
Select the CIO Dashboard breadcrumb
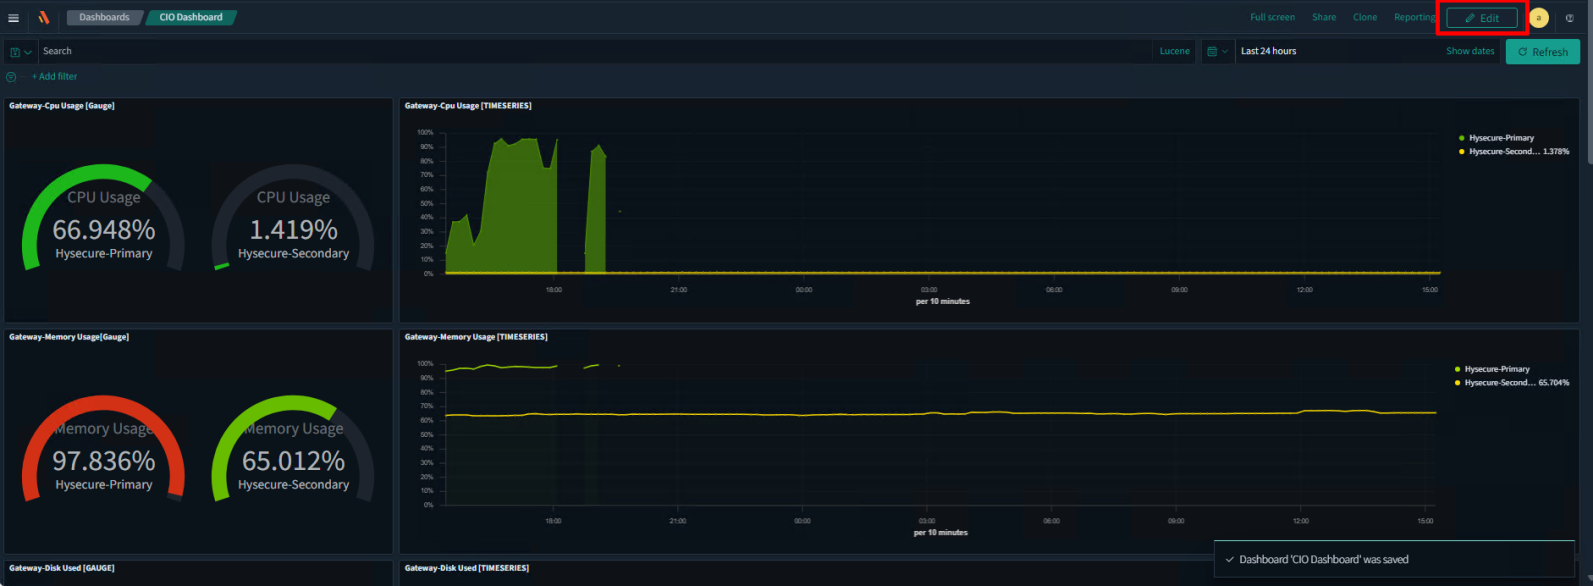(191, 18)
